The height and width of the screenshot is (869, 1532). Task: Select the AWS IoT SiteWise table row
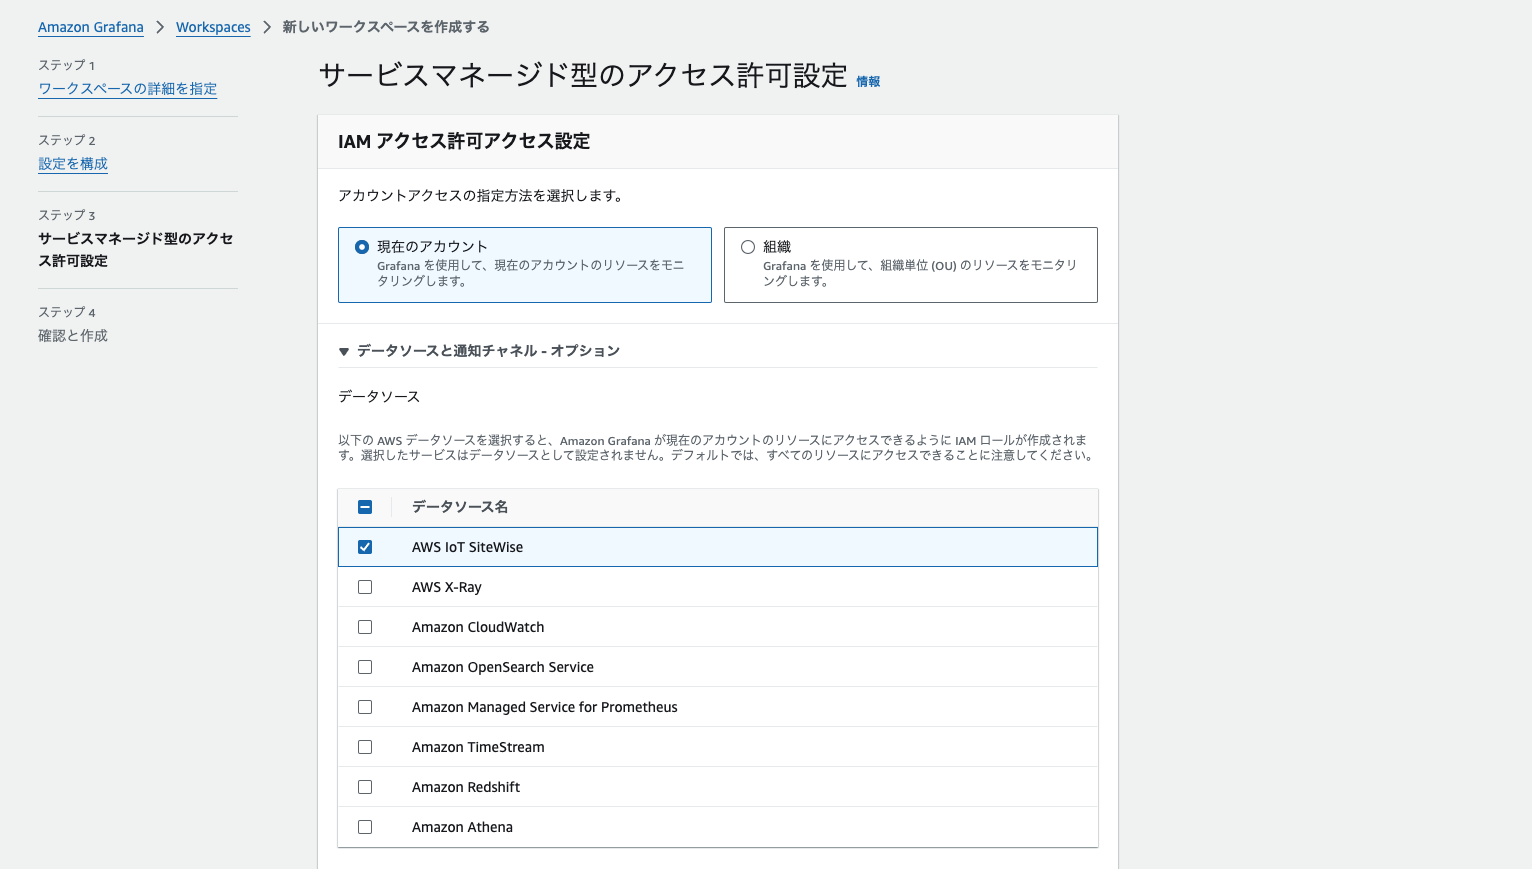click(x=700, y=547)
